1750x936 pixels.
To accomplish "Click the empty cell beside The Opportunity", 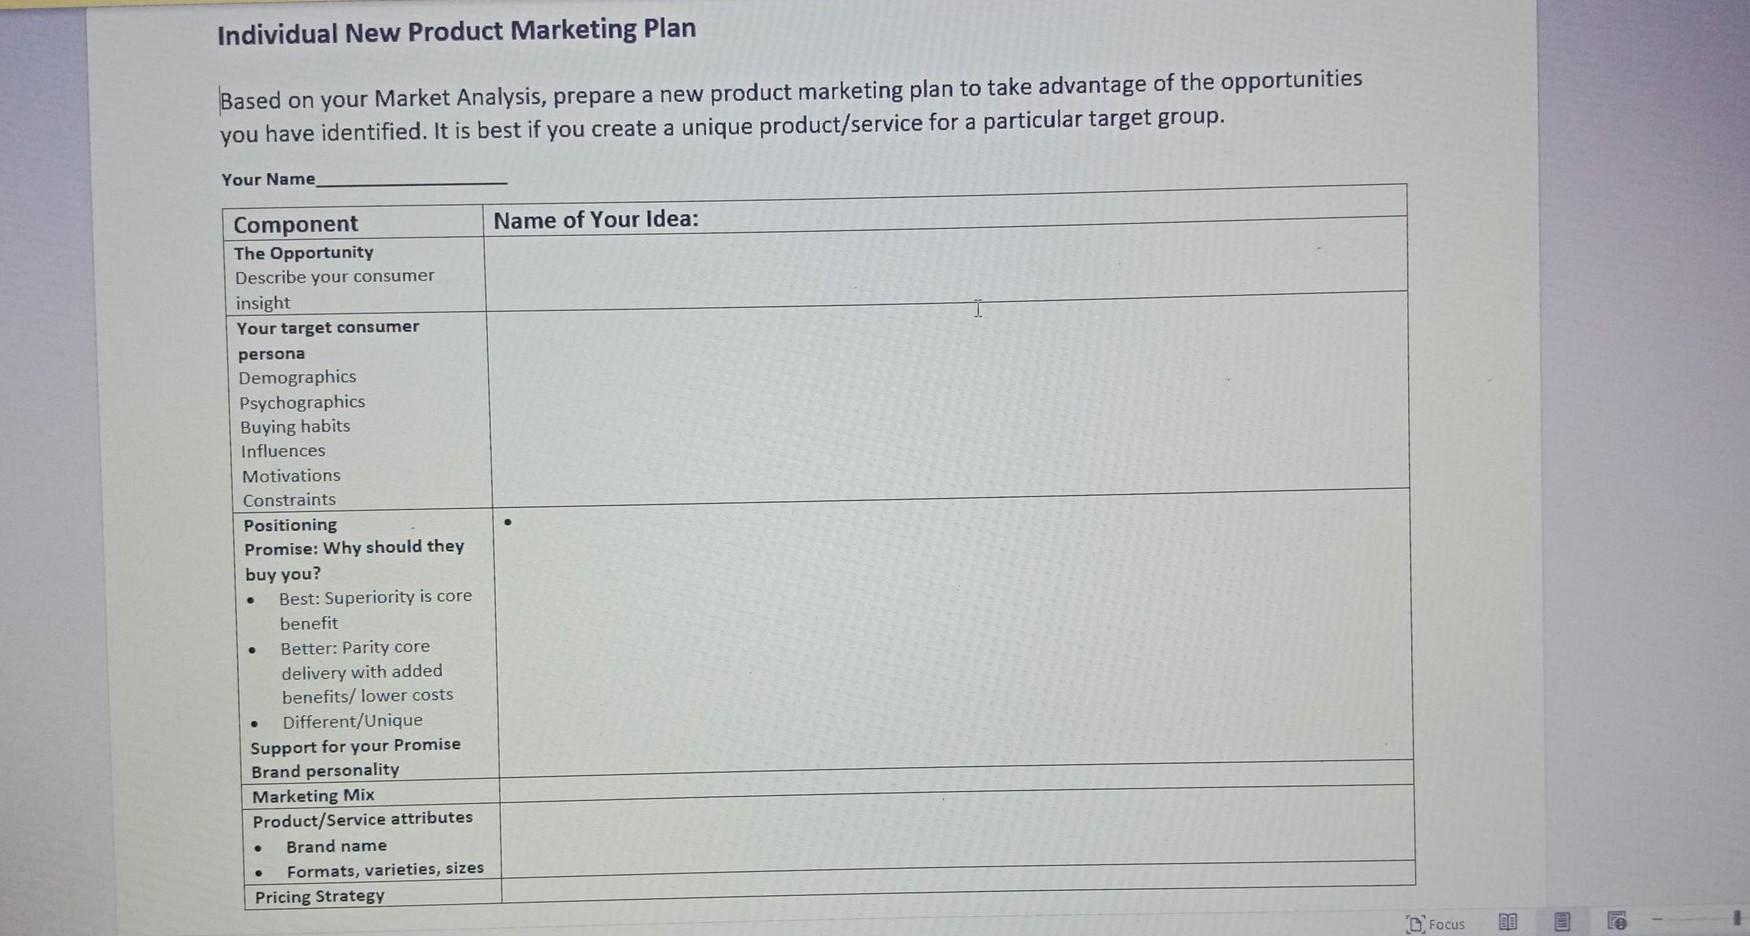I will [x=946, y=265].
